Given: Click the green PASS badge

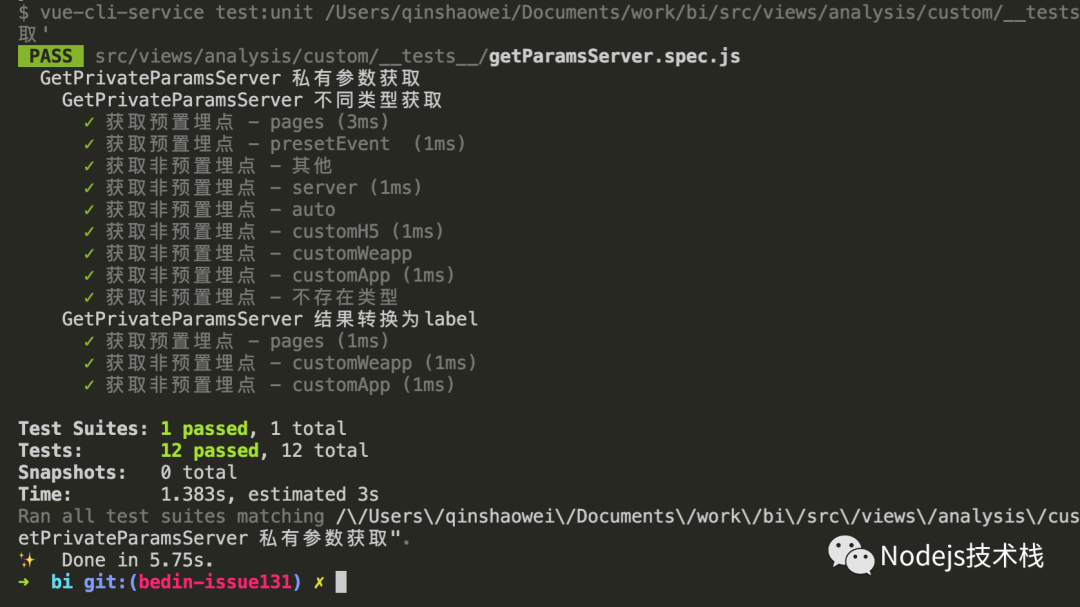Looking at the screenshot, I should pos(50,57).
